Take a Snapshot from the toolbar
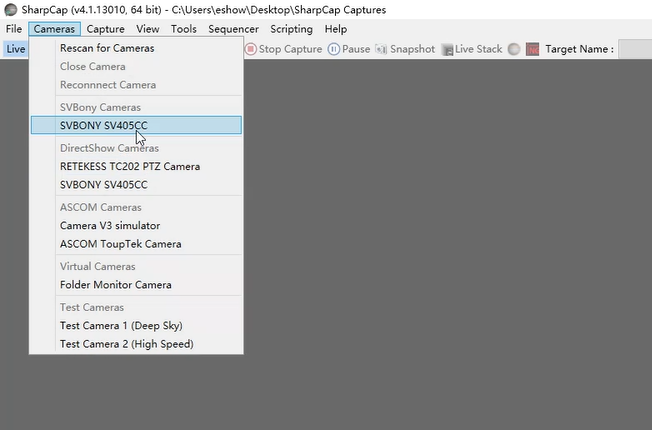The height and width of the screenshot is (430, 652). tap(405, 49)
